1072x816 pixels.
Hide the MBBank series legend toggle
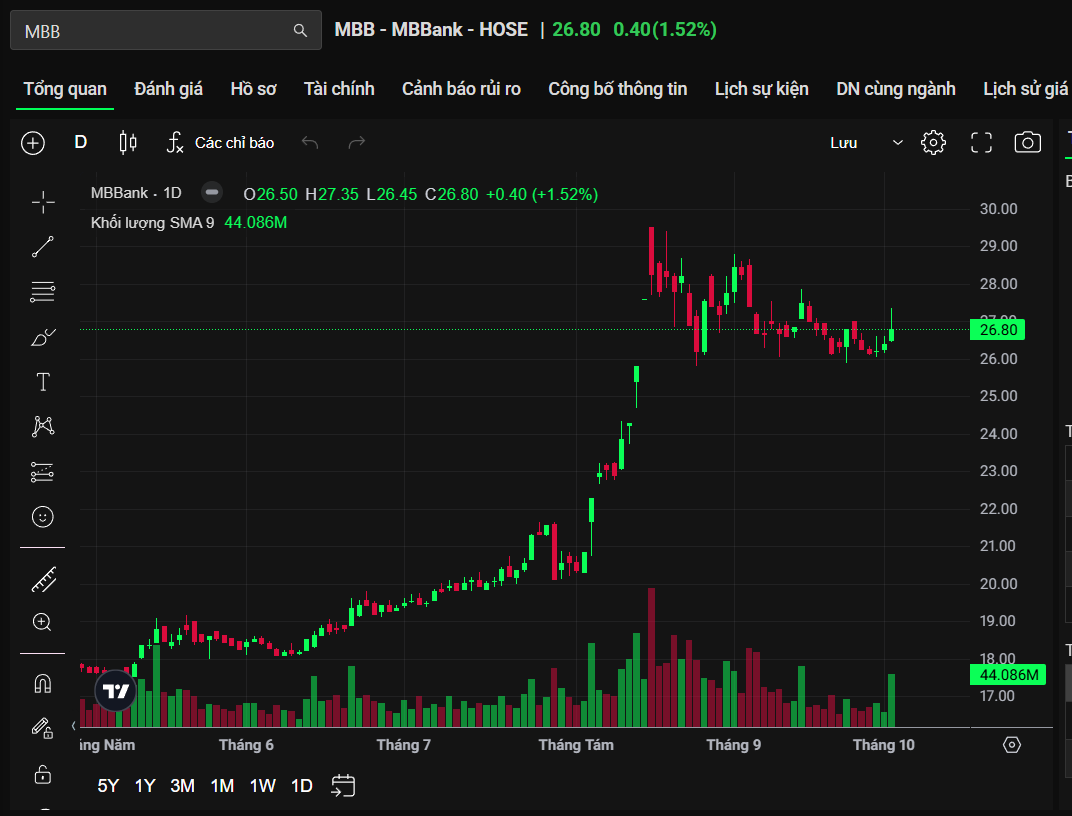[211, 194]
